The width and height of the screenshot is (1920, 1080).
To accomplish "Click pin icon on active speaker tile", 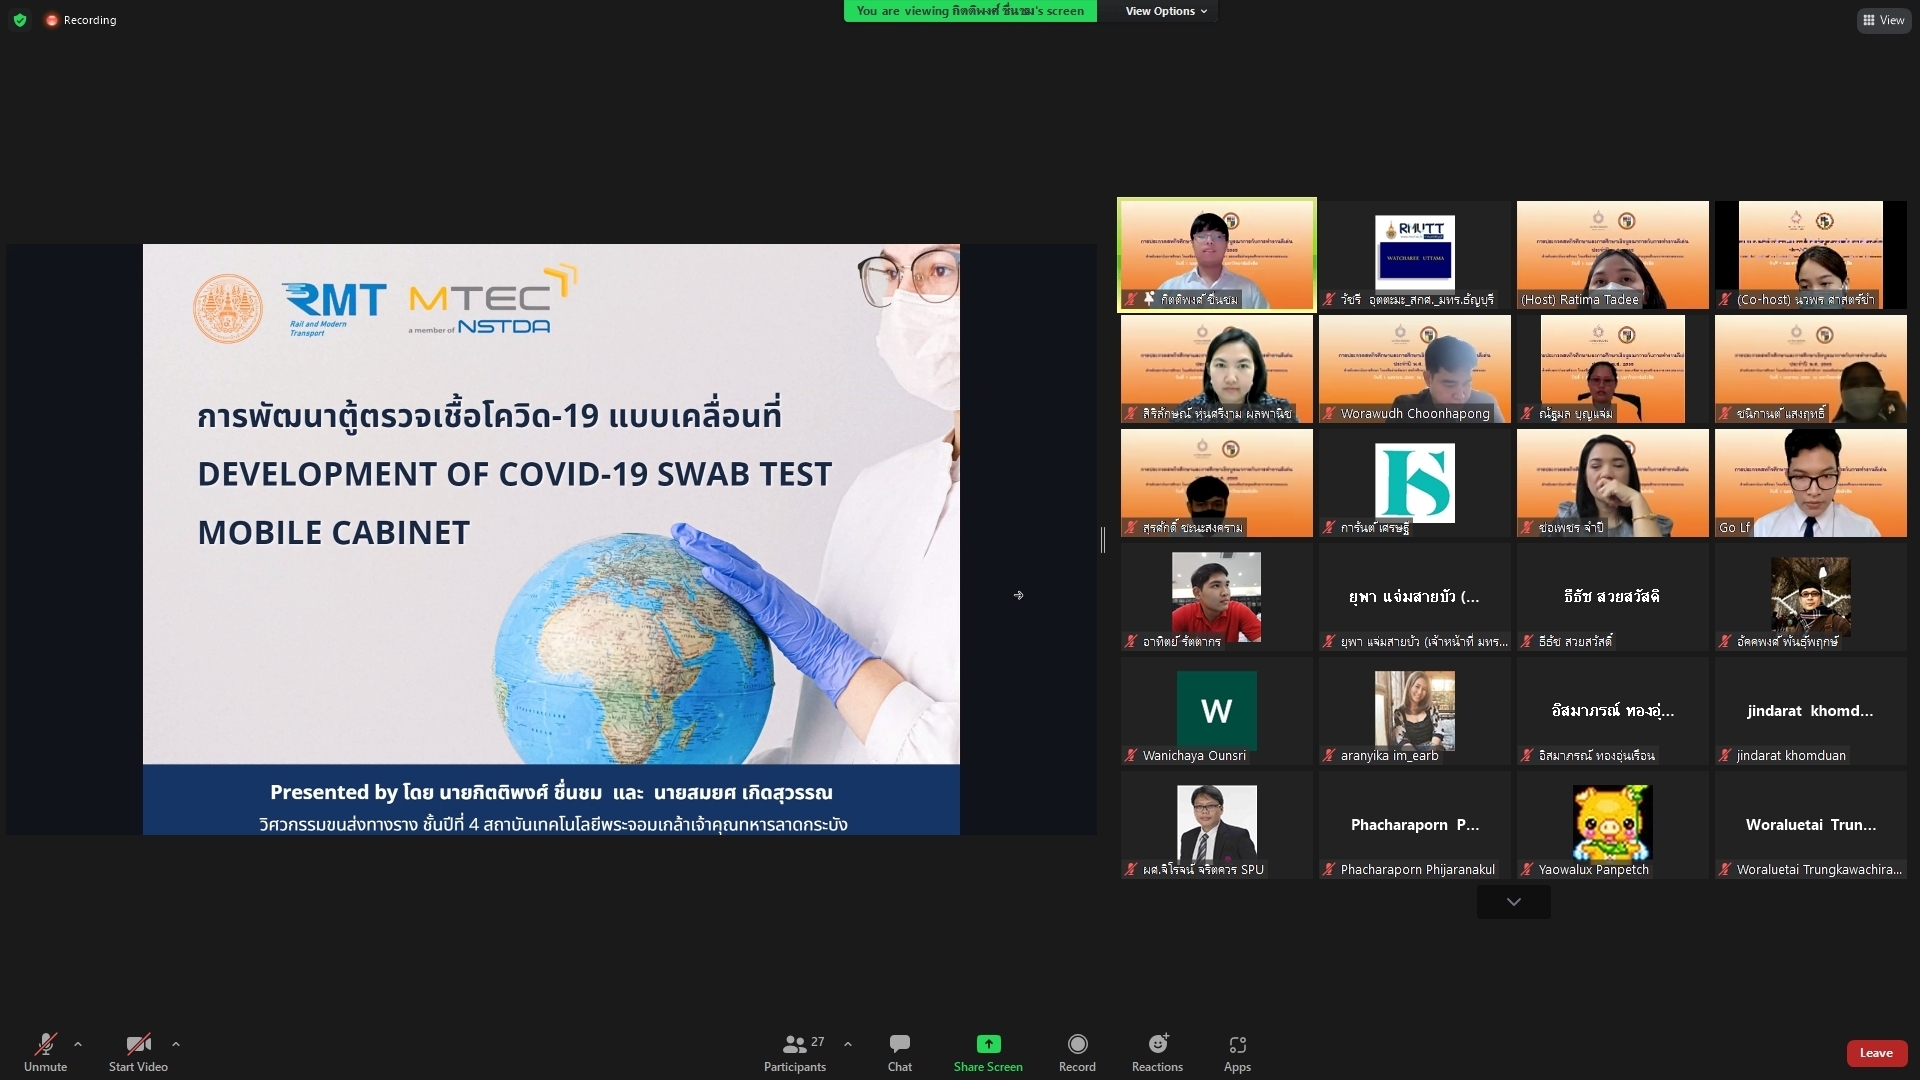I will (1150, 299).
